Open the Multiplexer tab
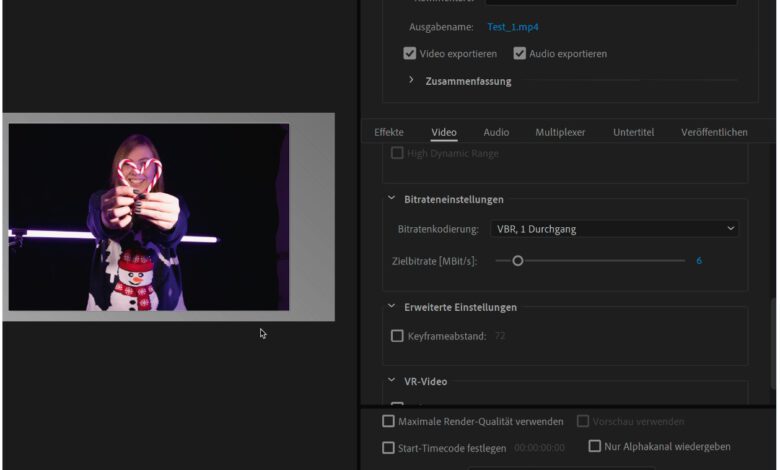780x470 pixels. (x=560, y=132)
